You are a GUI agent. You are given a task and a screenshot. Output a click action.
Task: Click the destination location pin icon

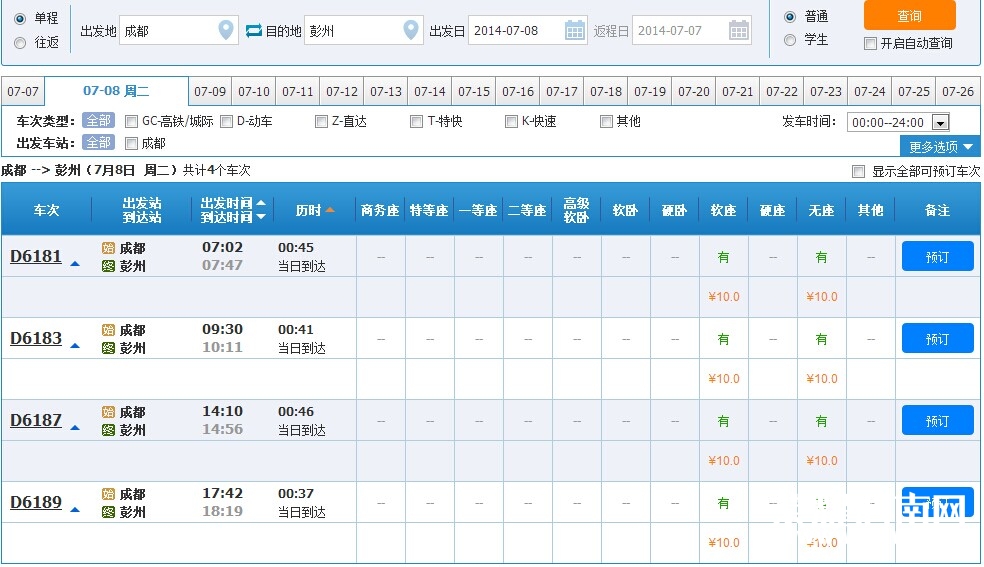tap(410, 29)
